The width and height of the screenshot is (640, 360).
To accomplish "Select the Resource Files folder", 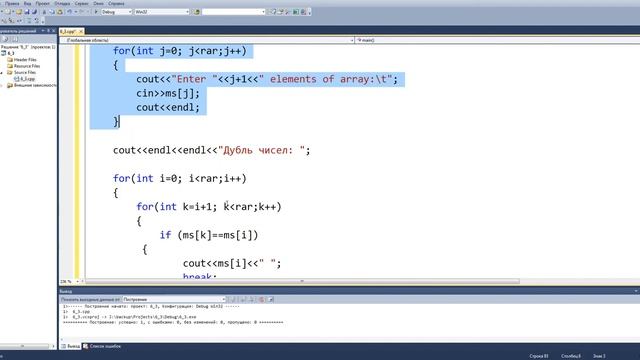I will pos(23,66).
